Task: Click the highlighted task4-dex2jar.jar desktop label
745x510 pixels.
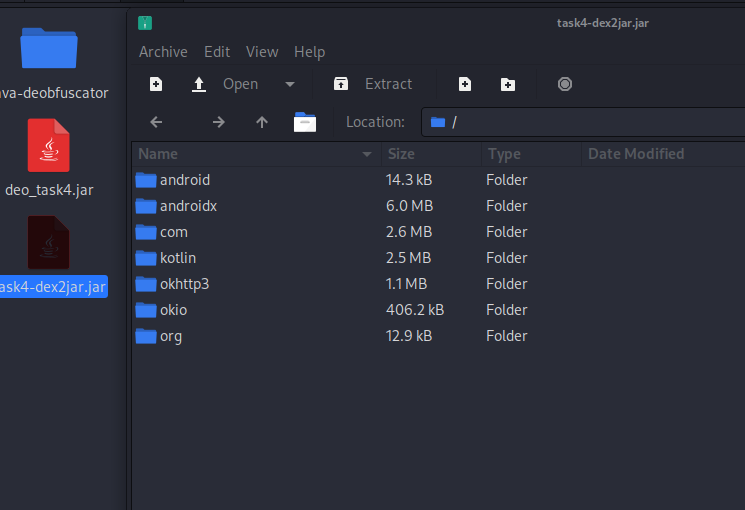Action: [x=54, y=287]
